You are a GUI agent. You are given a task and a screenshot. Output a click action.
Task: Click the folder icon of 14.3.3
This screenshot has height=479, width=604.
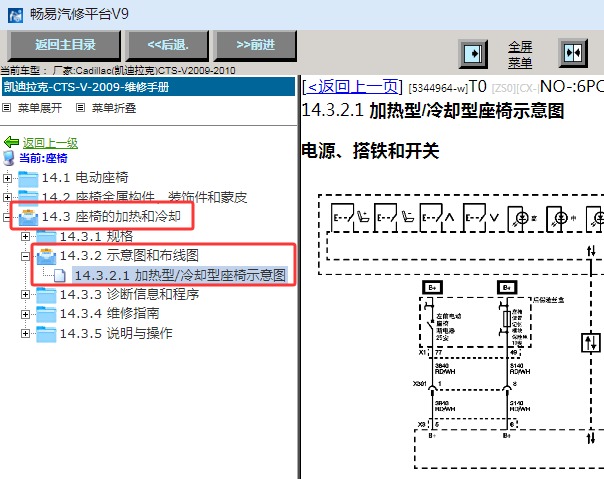point(46,295)
